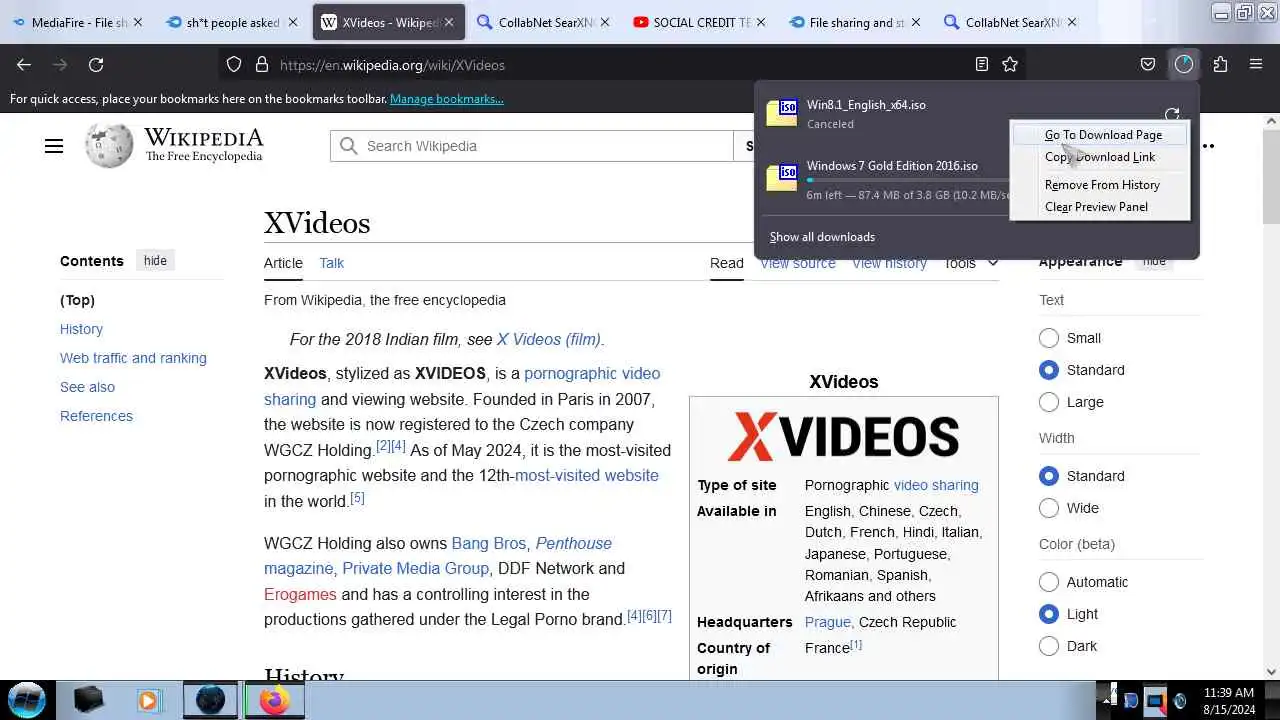Hide the Contents sidebar

(x=155, y=260)
